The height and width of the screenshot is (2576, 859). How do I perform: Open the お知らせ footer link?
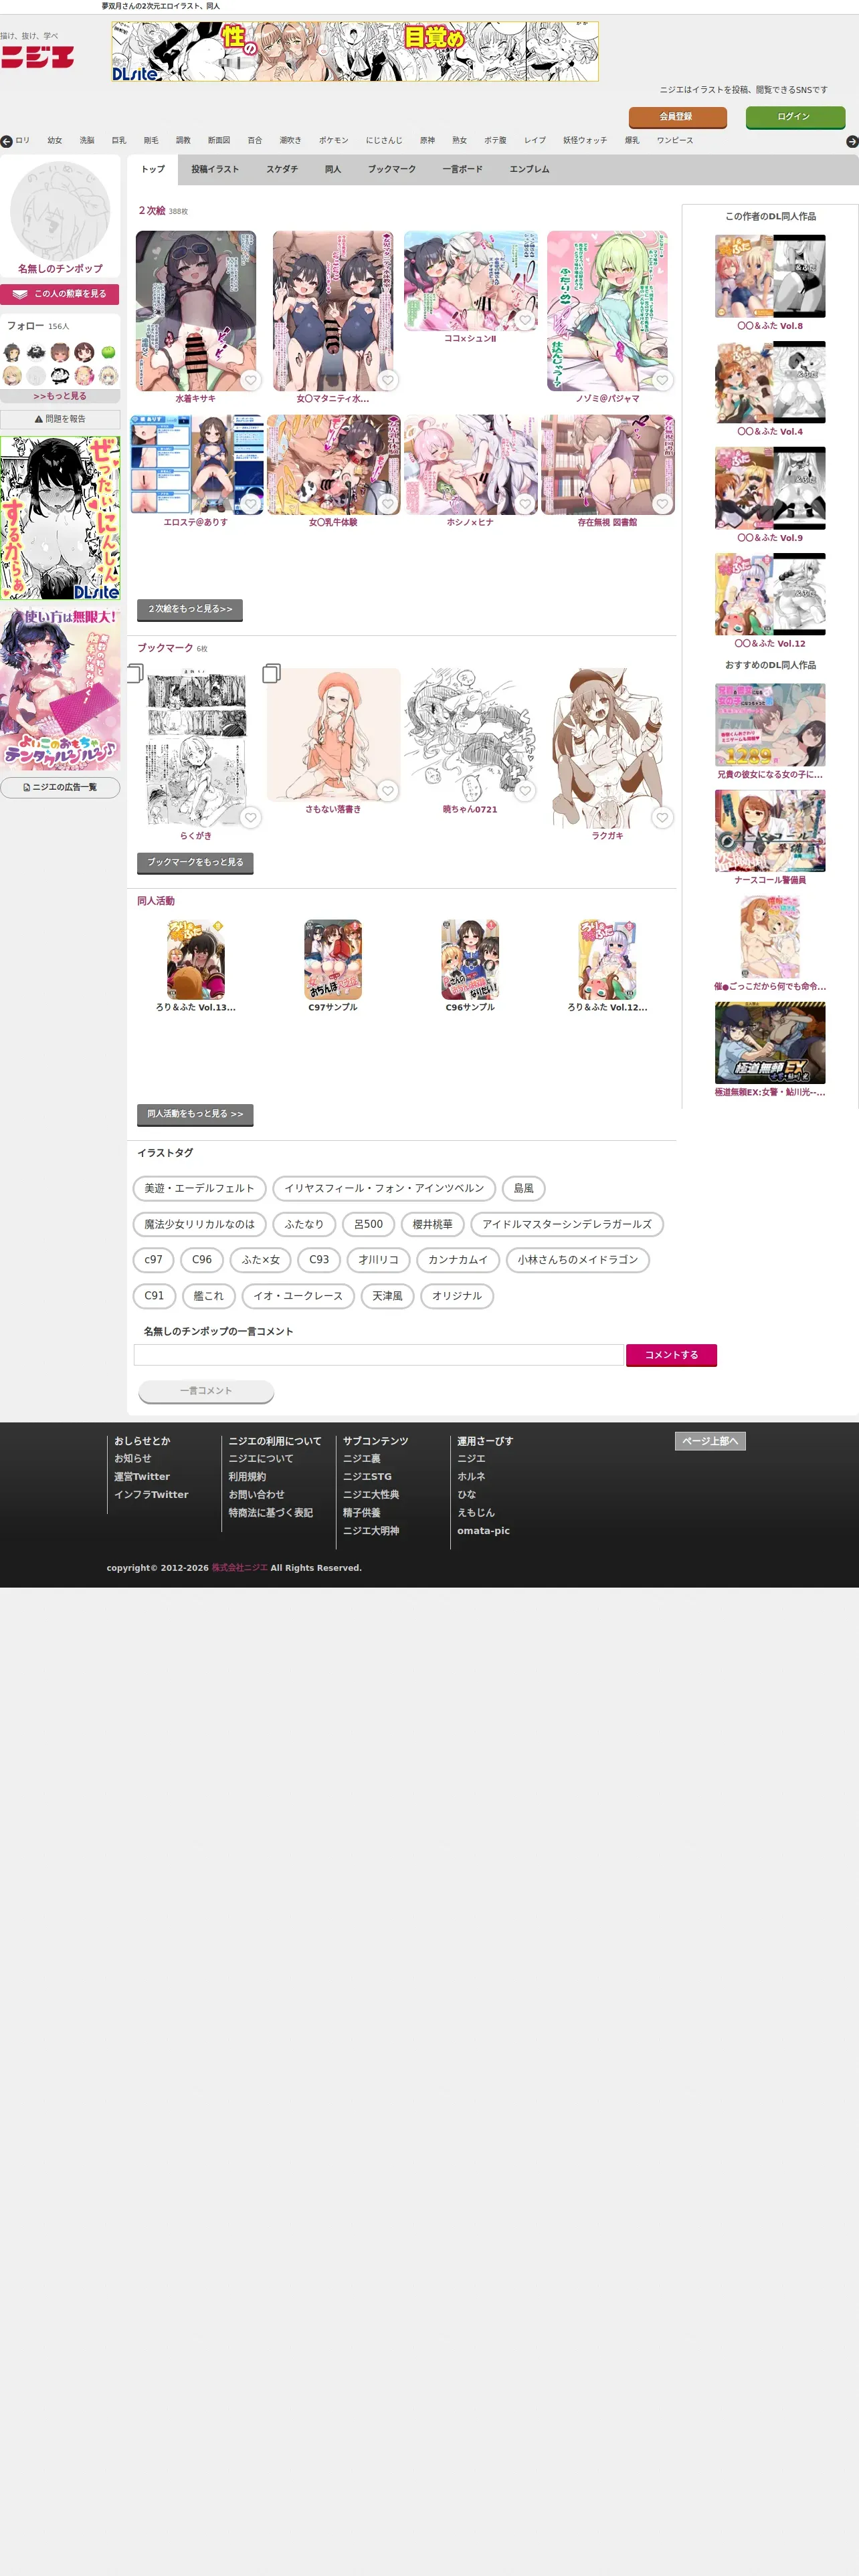[x=133, y=1459]
